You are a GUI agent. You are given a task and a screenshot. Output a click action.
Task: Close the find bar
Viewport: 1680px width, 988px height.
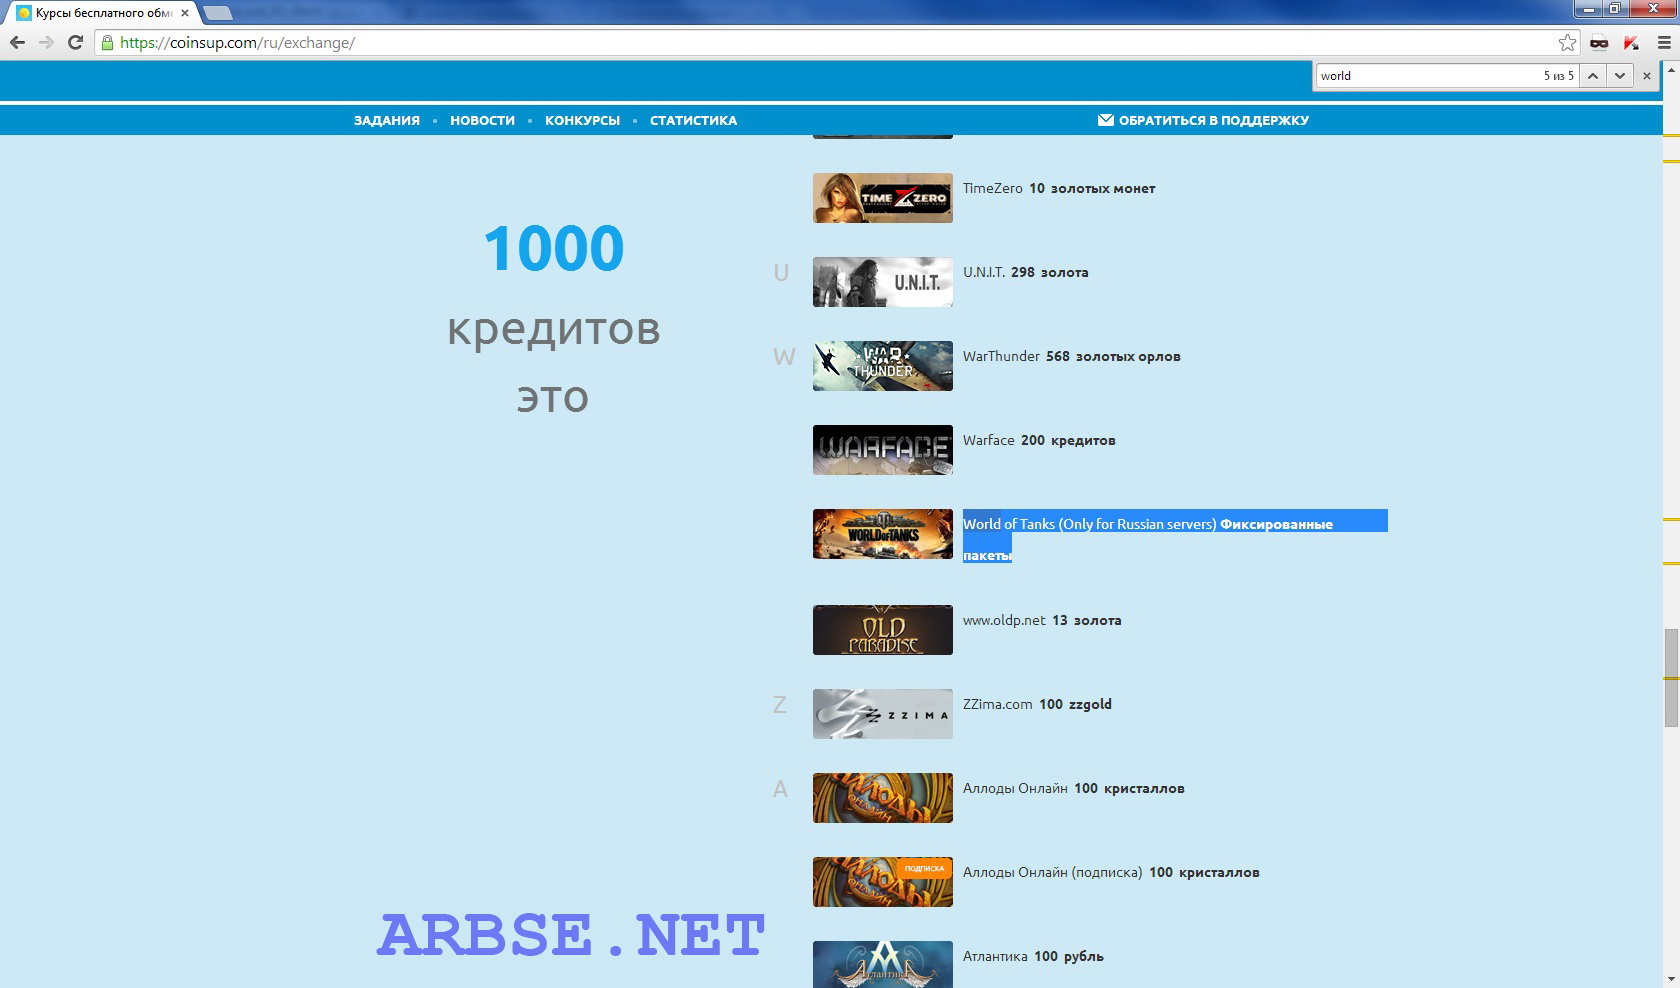pyautogui.click(x=1647, y=76)
